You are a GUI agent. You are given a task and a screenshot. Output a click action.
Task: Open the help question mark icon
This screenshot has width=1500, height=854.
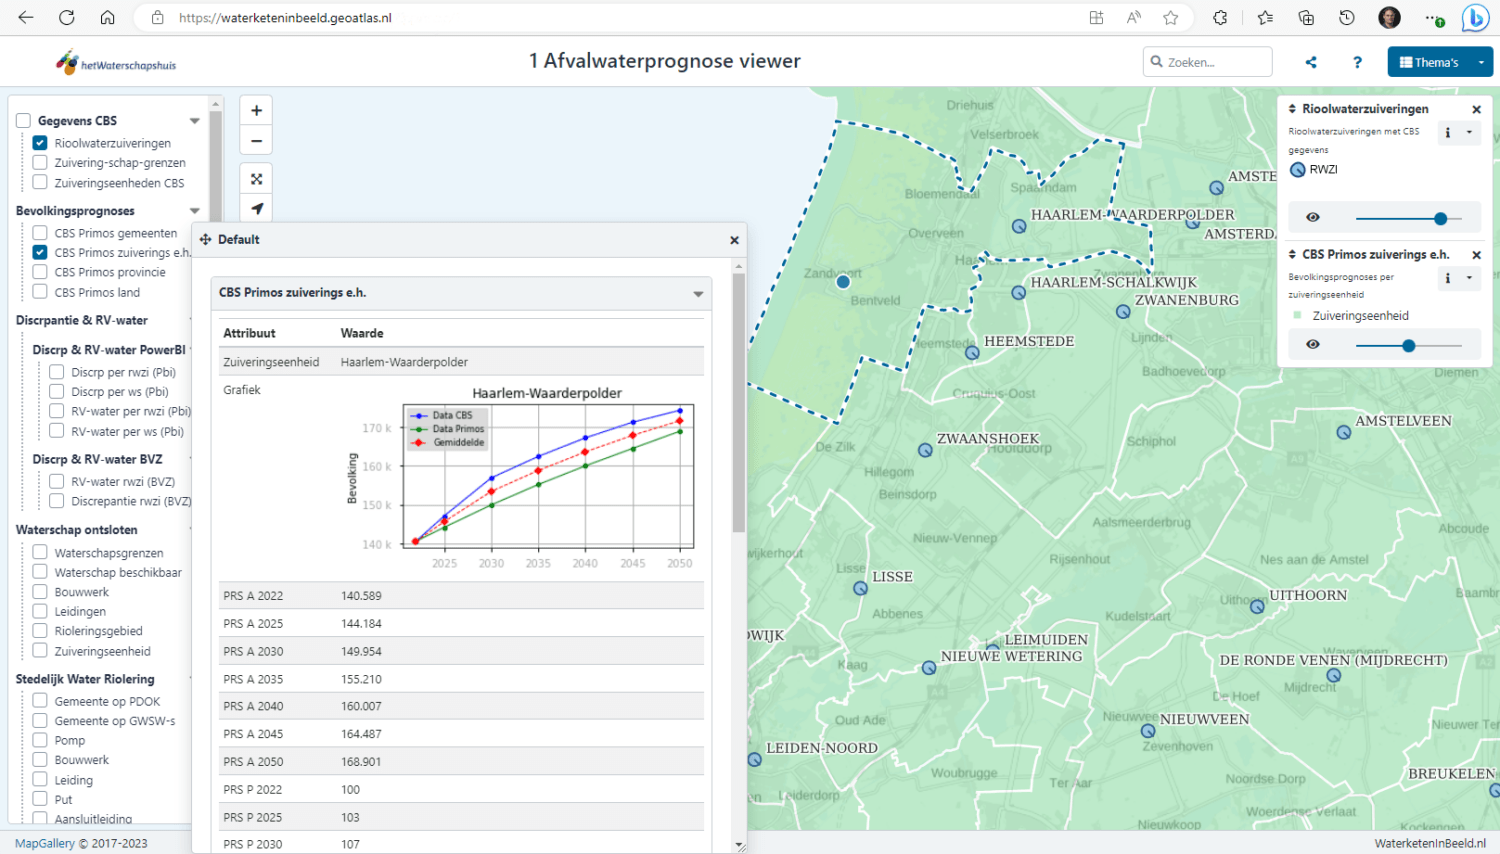point(1357,62)
